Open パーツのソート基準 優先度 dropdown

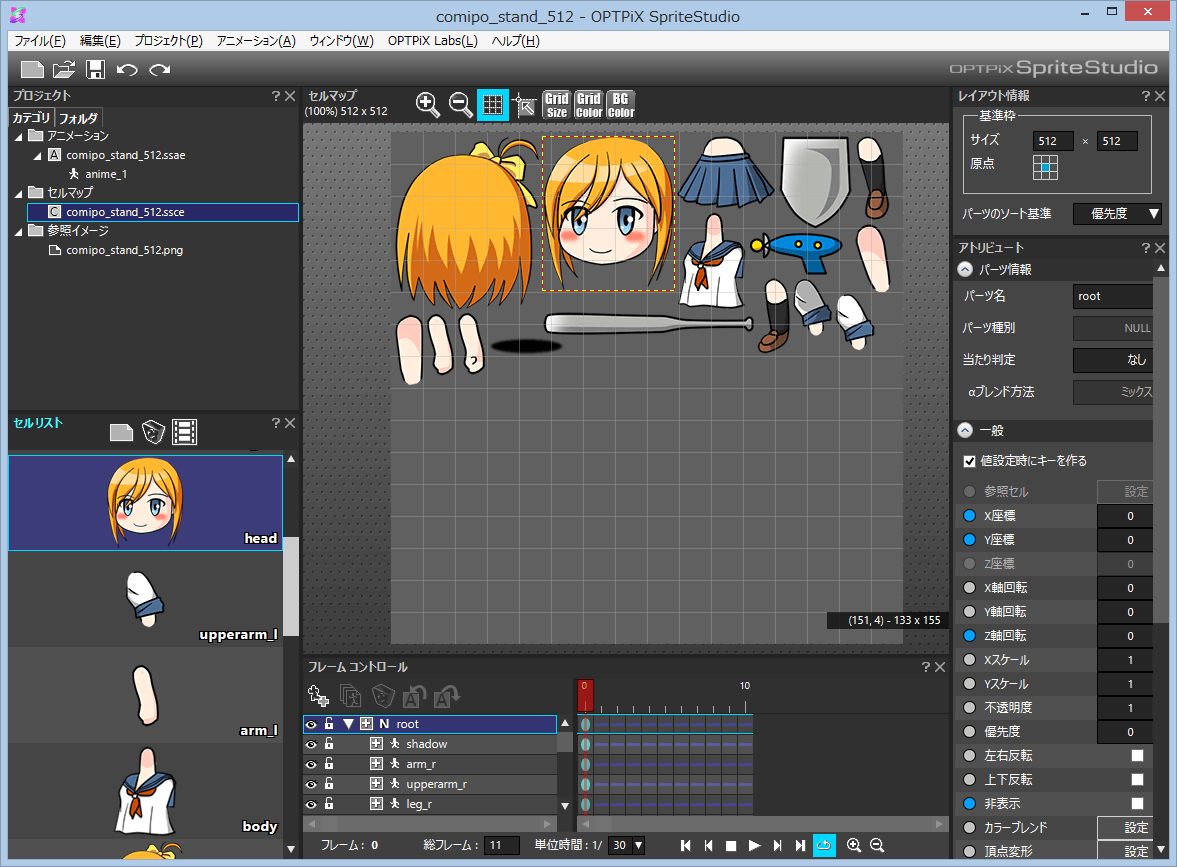tap(1118, 214)
